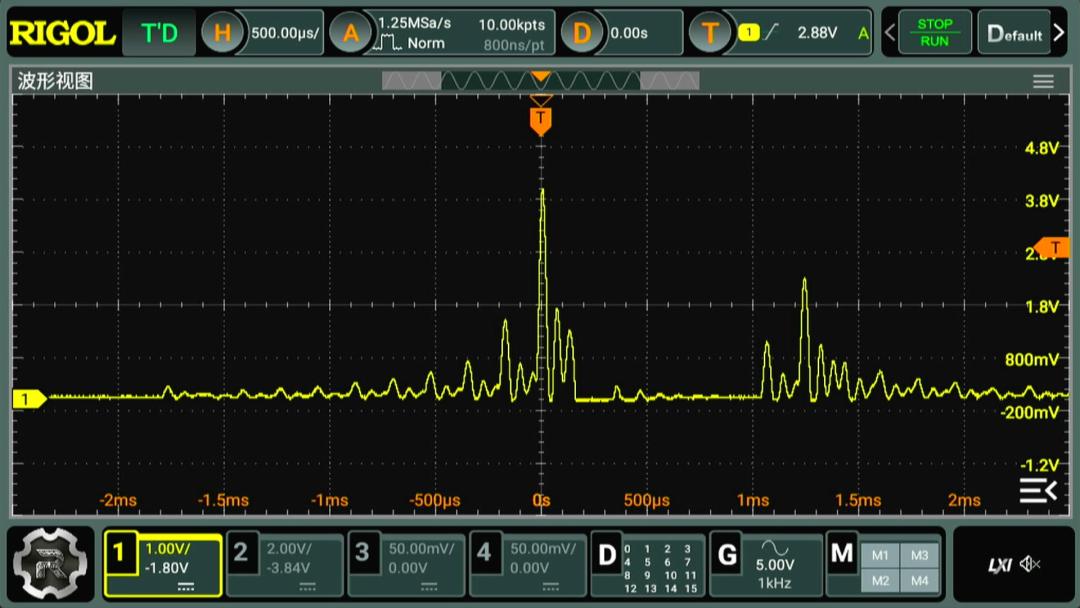Viewport: 1080px width, 608px height.
Task: Select the Math M4 operation
Action: coord(919,580)
